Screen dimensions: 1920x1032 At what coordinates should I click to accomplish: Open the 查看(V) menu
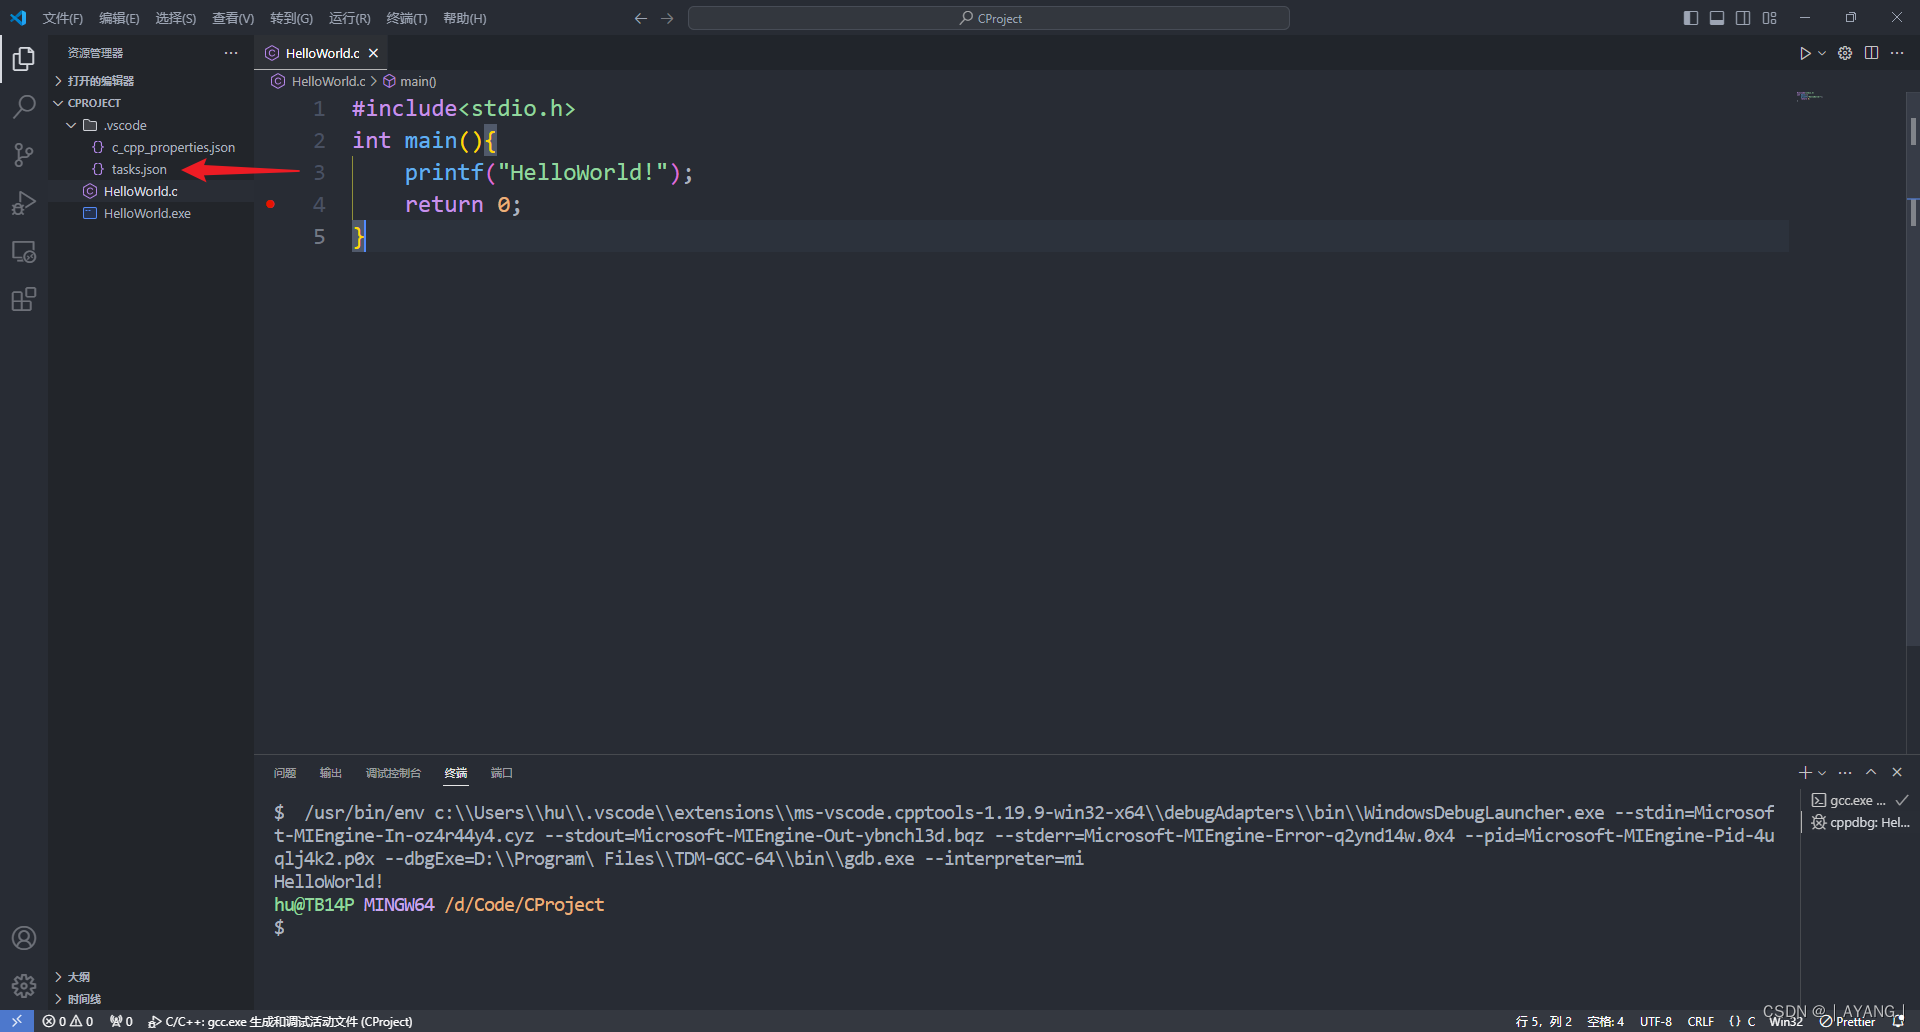(x=232, y=18)
